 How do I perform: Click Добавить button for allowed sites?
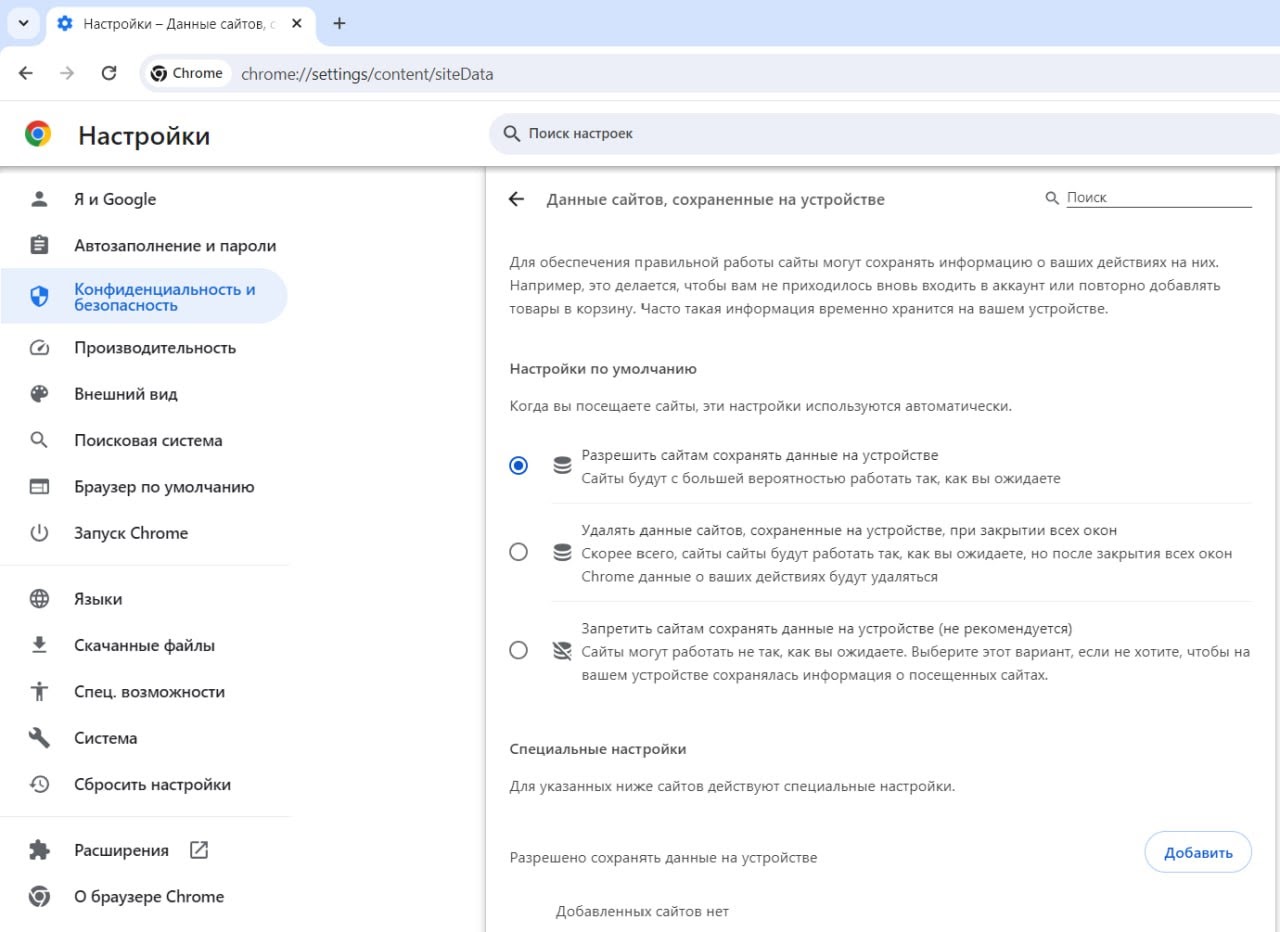[1198, 852]
